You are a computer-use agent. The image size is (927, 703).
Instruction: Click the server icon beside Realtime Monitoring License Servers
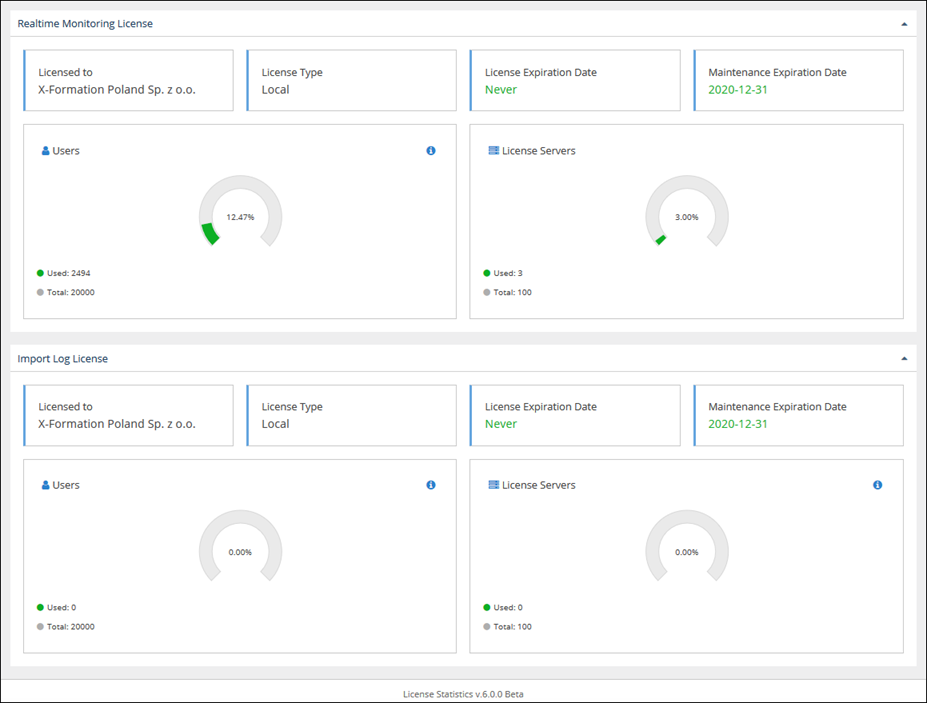tap(494, 150)
